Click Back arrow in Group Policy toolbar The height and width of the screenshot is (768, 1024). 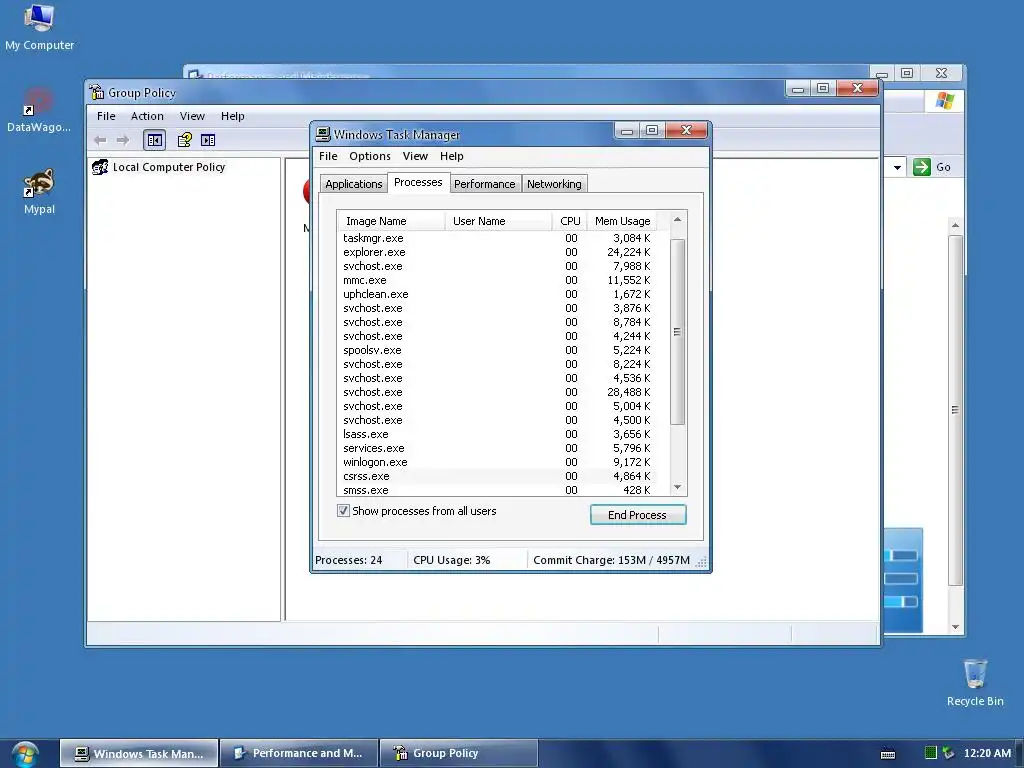(100, 140)
